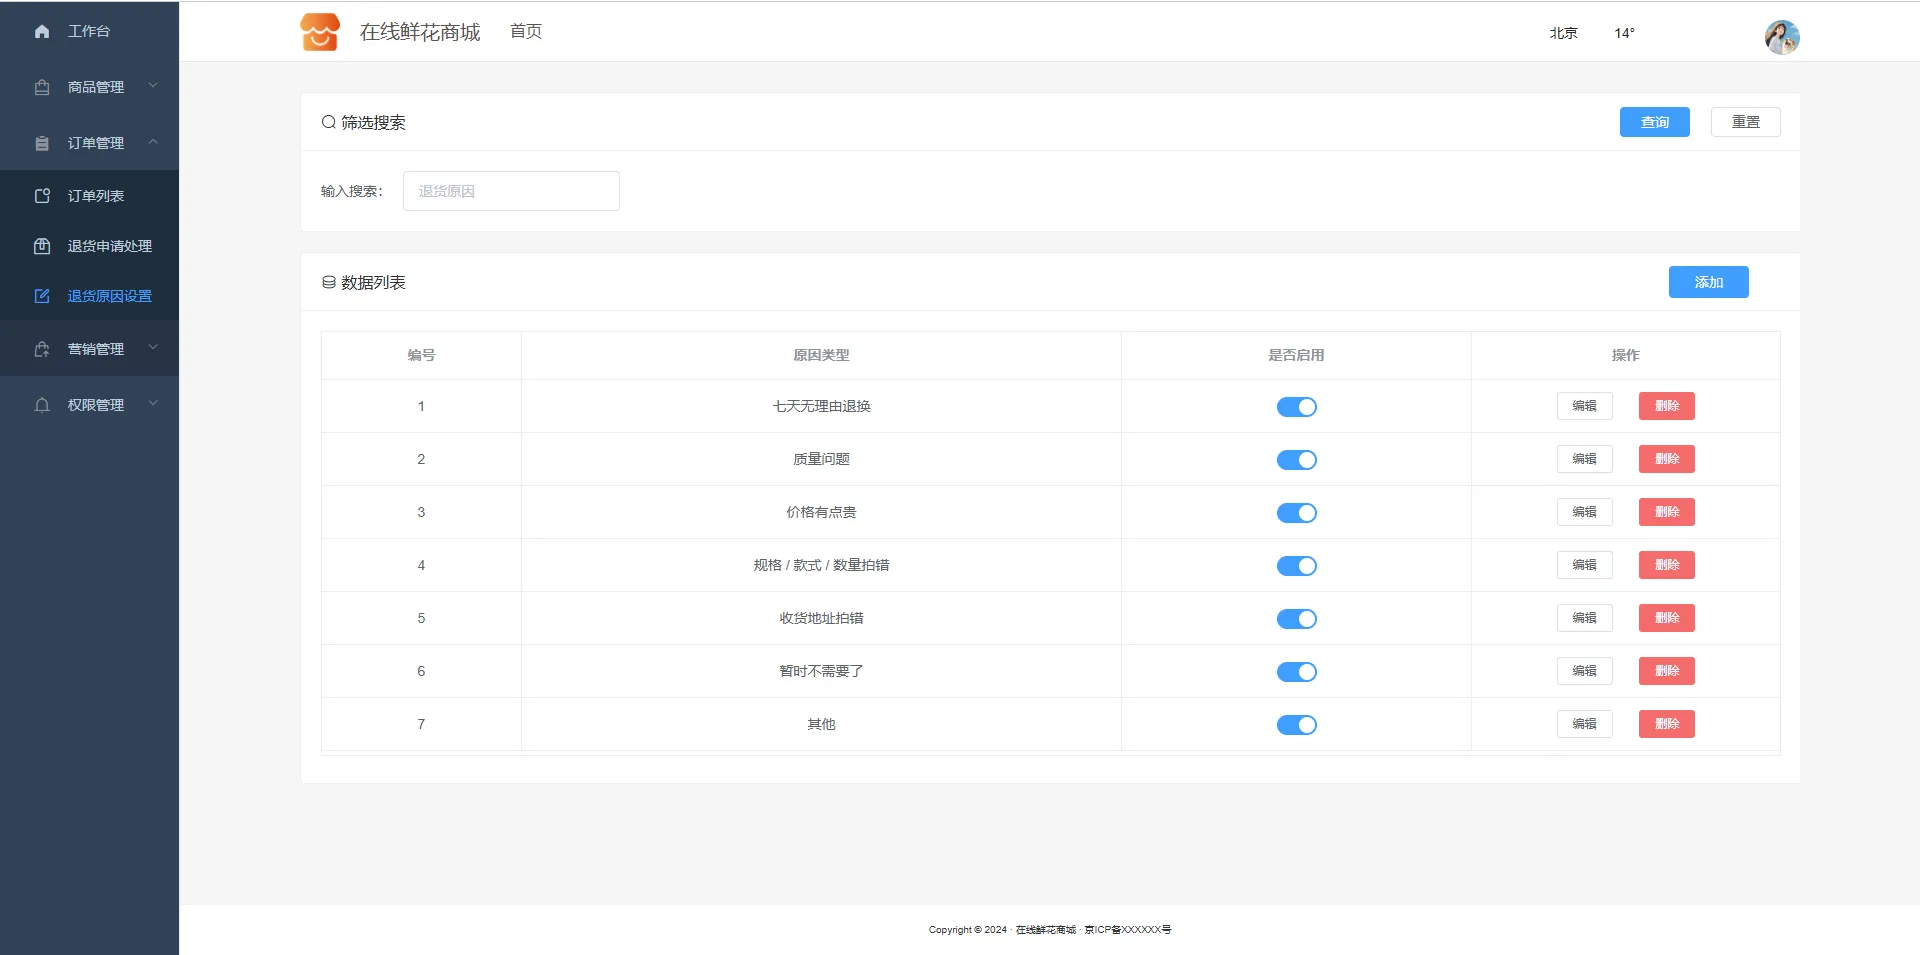1920x955 pixels.
Task: Disable the switch for 七天无理由退换
Action: click(1296, 407)
